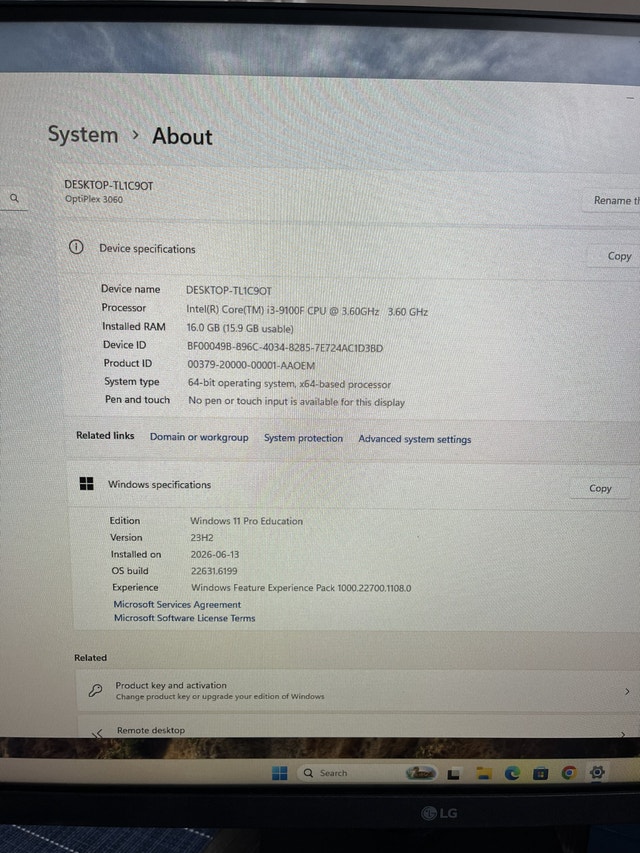The height and width of the screenshot is (853, 640).
Task: Open the Windows Start menu
Action: coord(279,773)
